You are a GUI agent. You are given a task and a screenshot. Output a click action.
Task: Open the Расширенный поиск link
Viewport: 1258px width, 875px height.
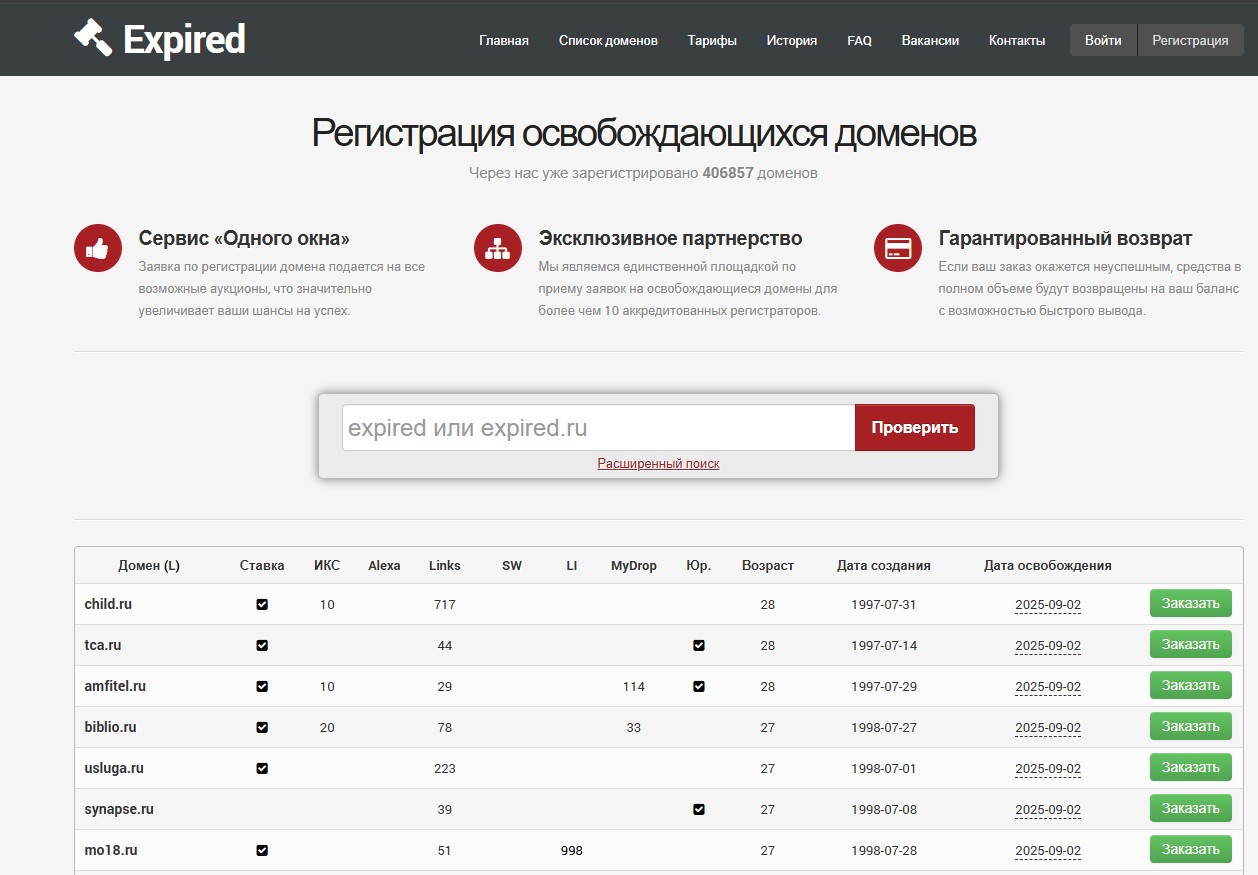click(658, 464)
